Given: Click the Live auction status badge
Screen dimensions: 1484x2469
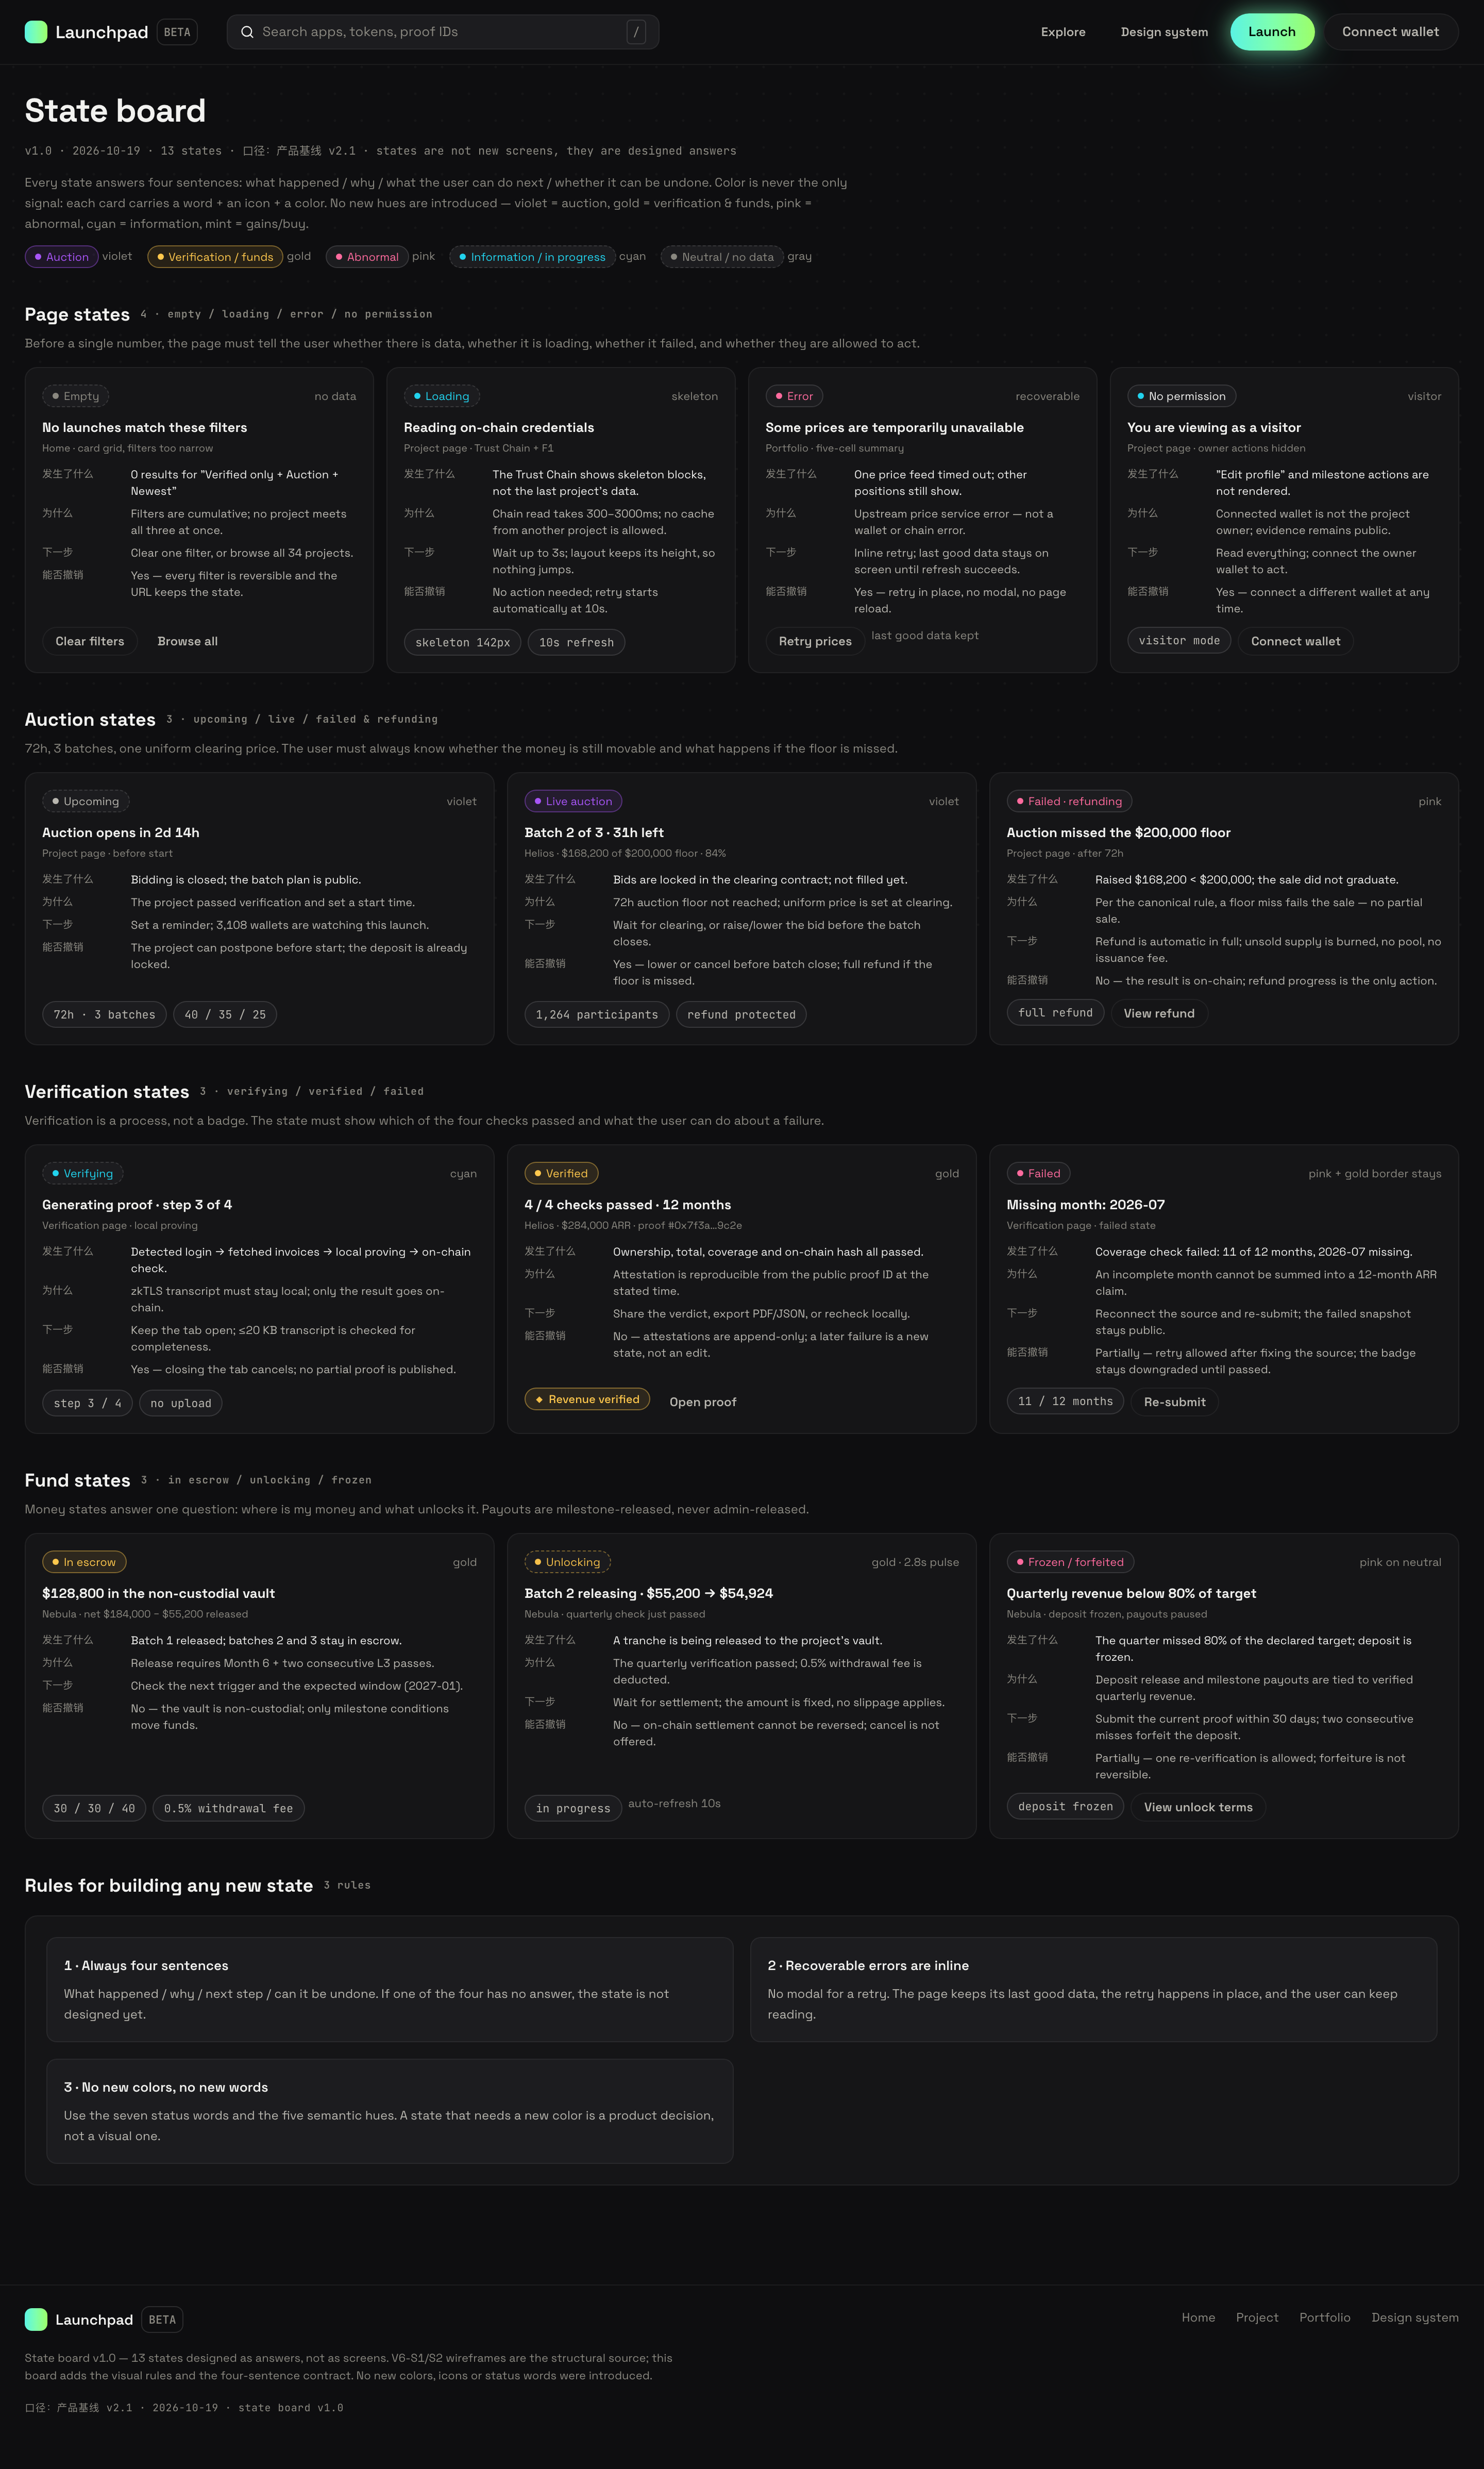Looking at the screenshot, I should 573,801.
